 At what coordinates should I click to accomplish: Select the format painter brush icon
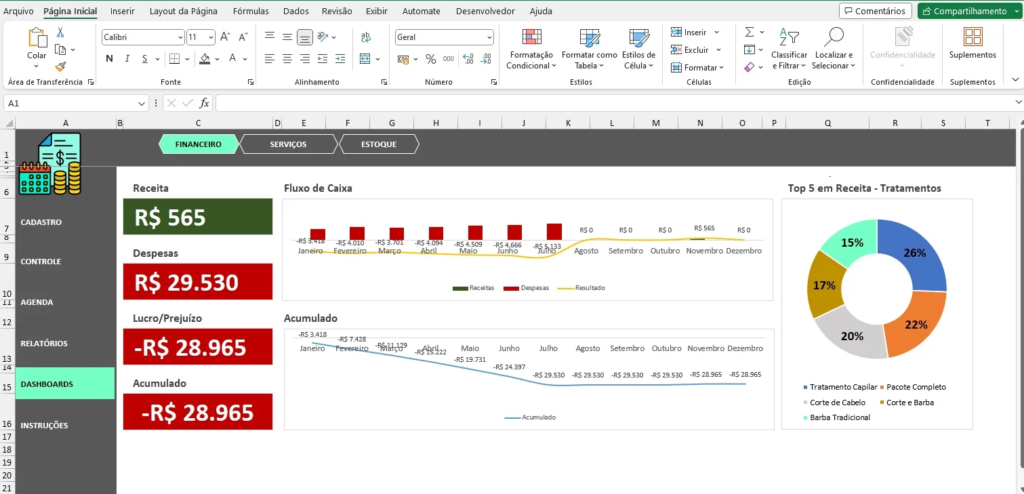click(x=61, y=65)
